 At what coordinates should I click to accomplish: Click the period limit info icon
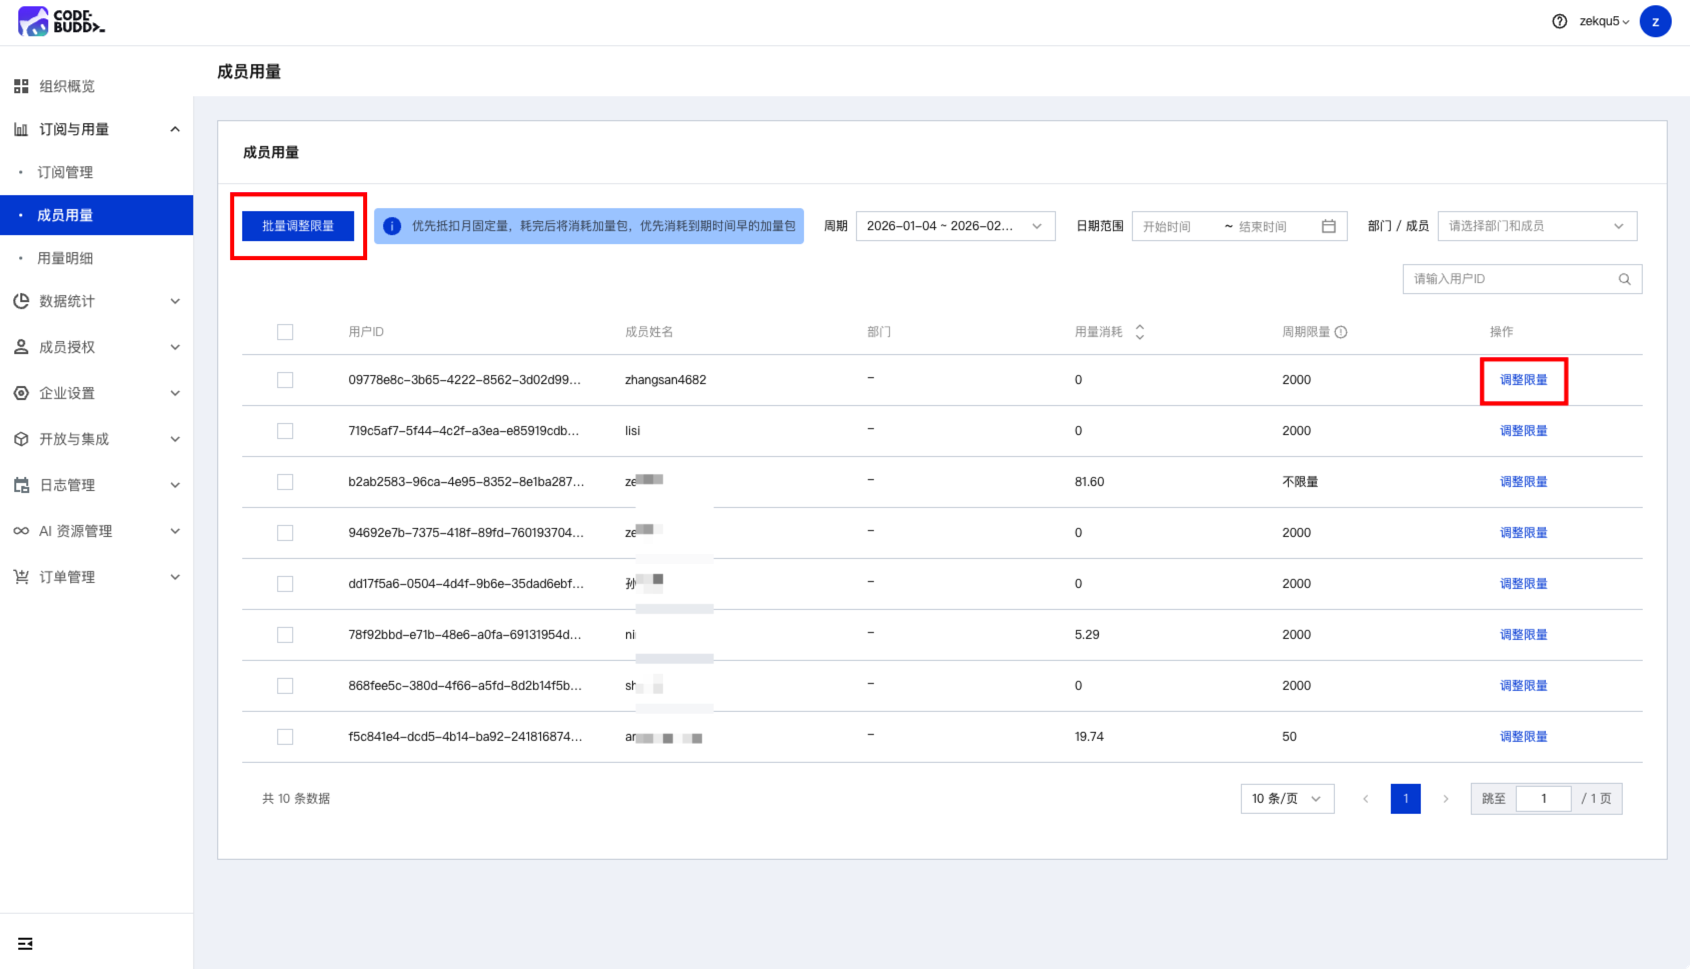coord(1341,332)
